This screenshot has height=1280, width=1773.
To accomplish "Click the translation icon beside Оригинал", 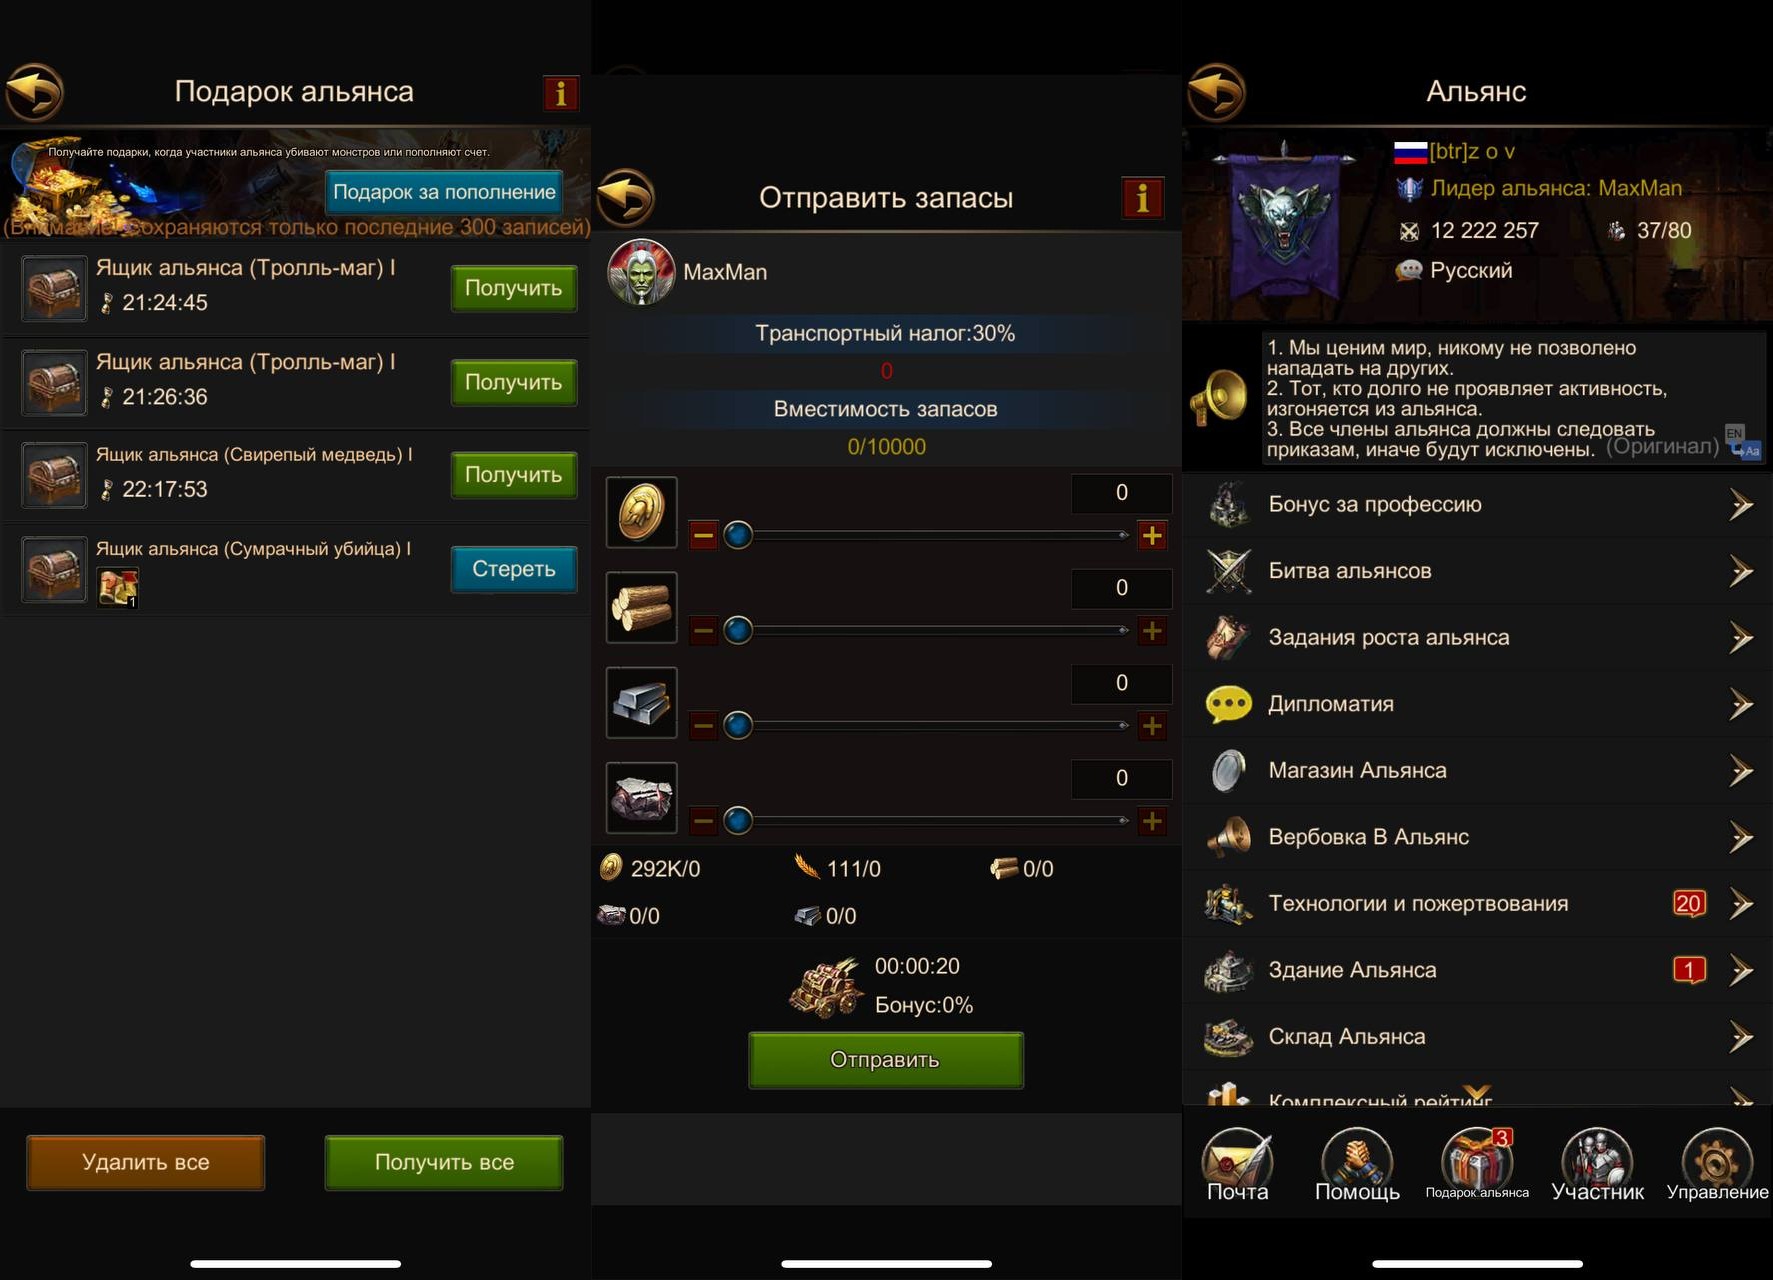I will click(x=1743, y=441).
